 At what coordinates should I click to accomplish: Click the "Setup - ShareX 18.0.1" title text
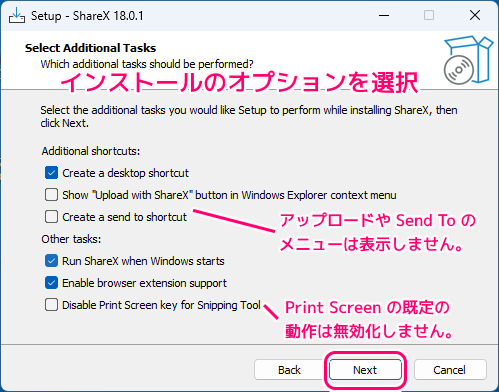87,16
